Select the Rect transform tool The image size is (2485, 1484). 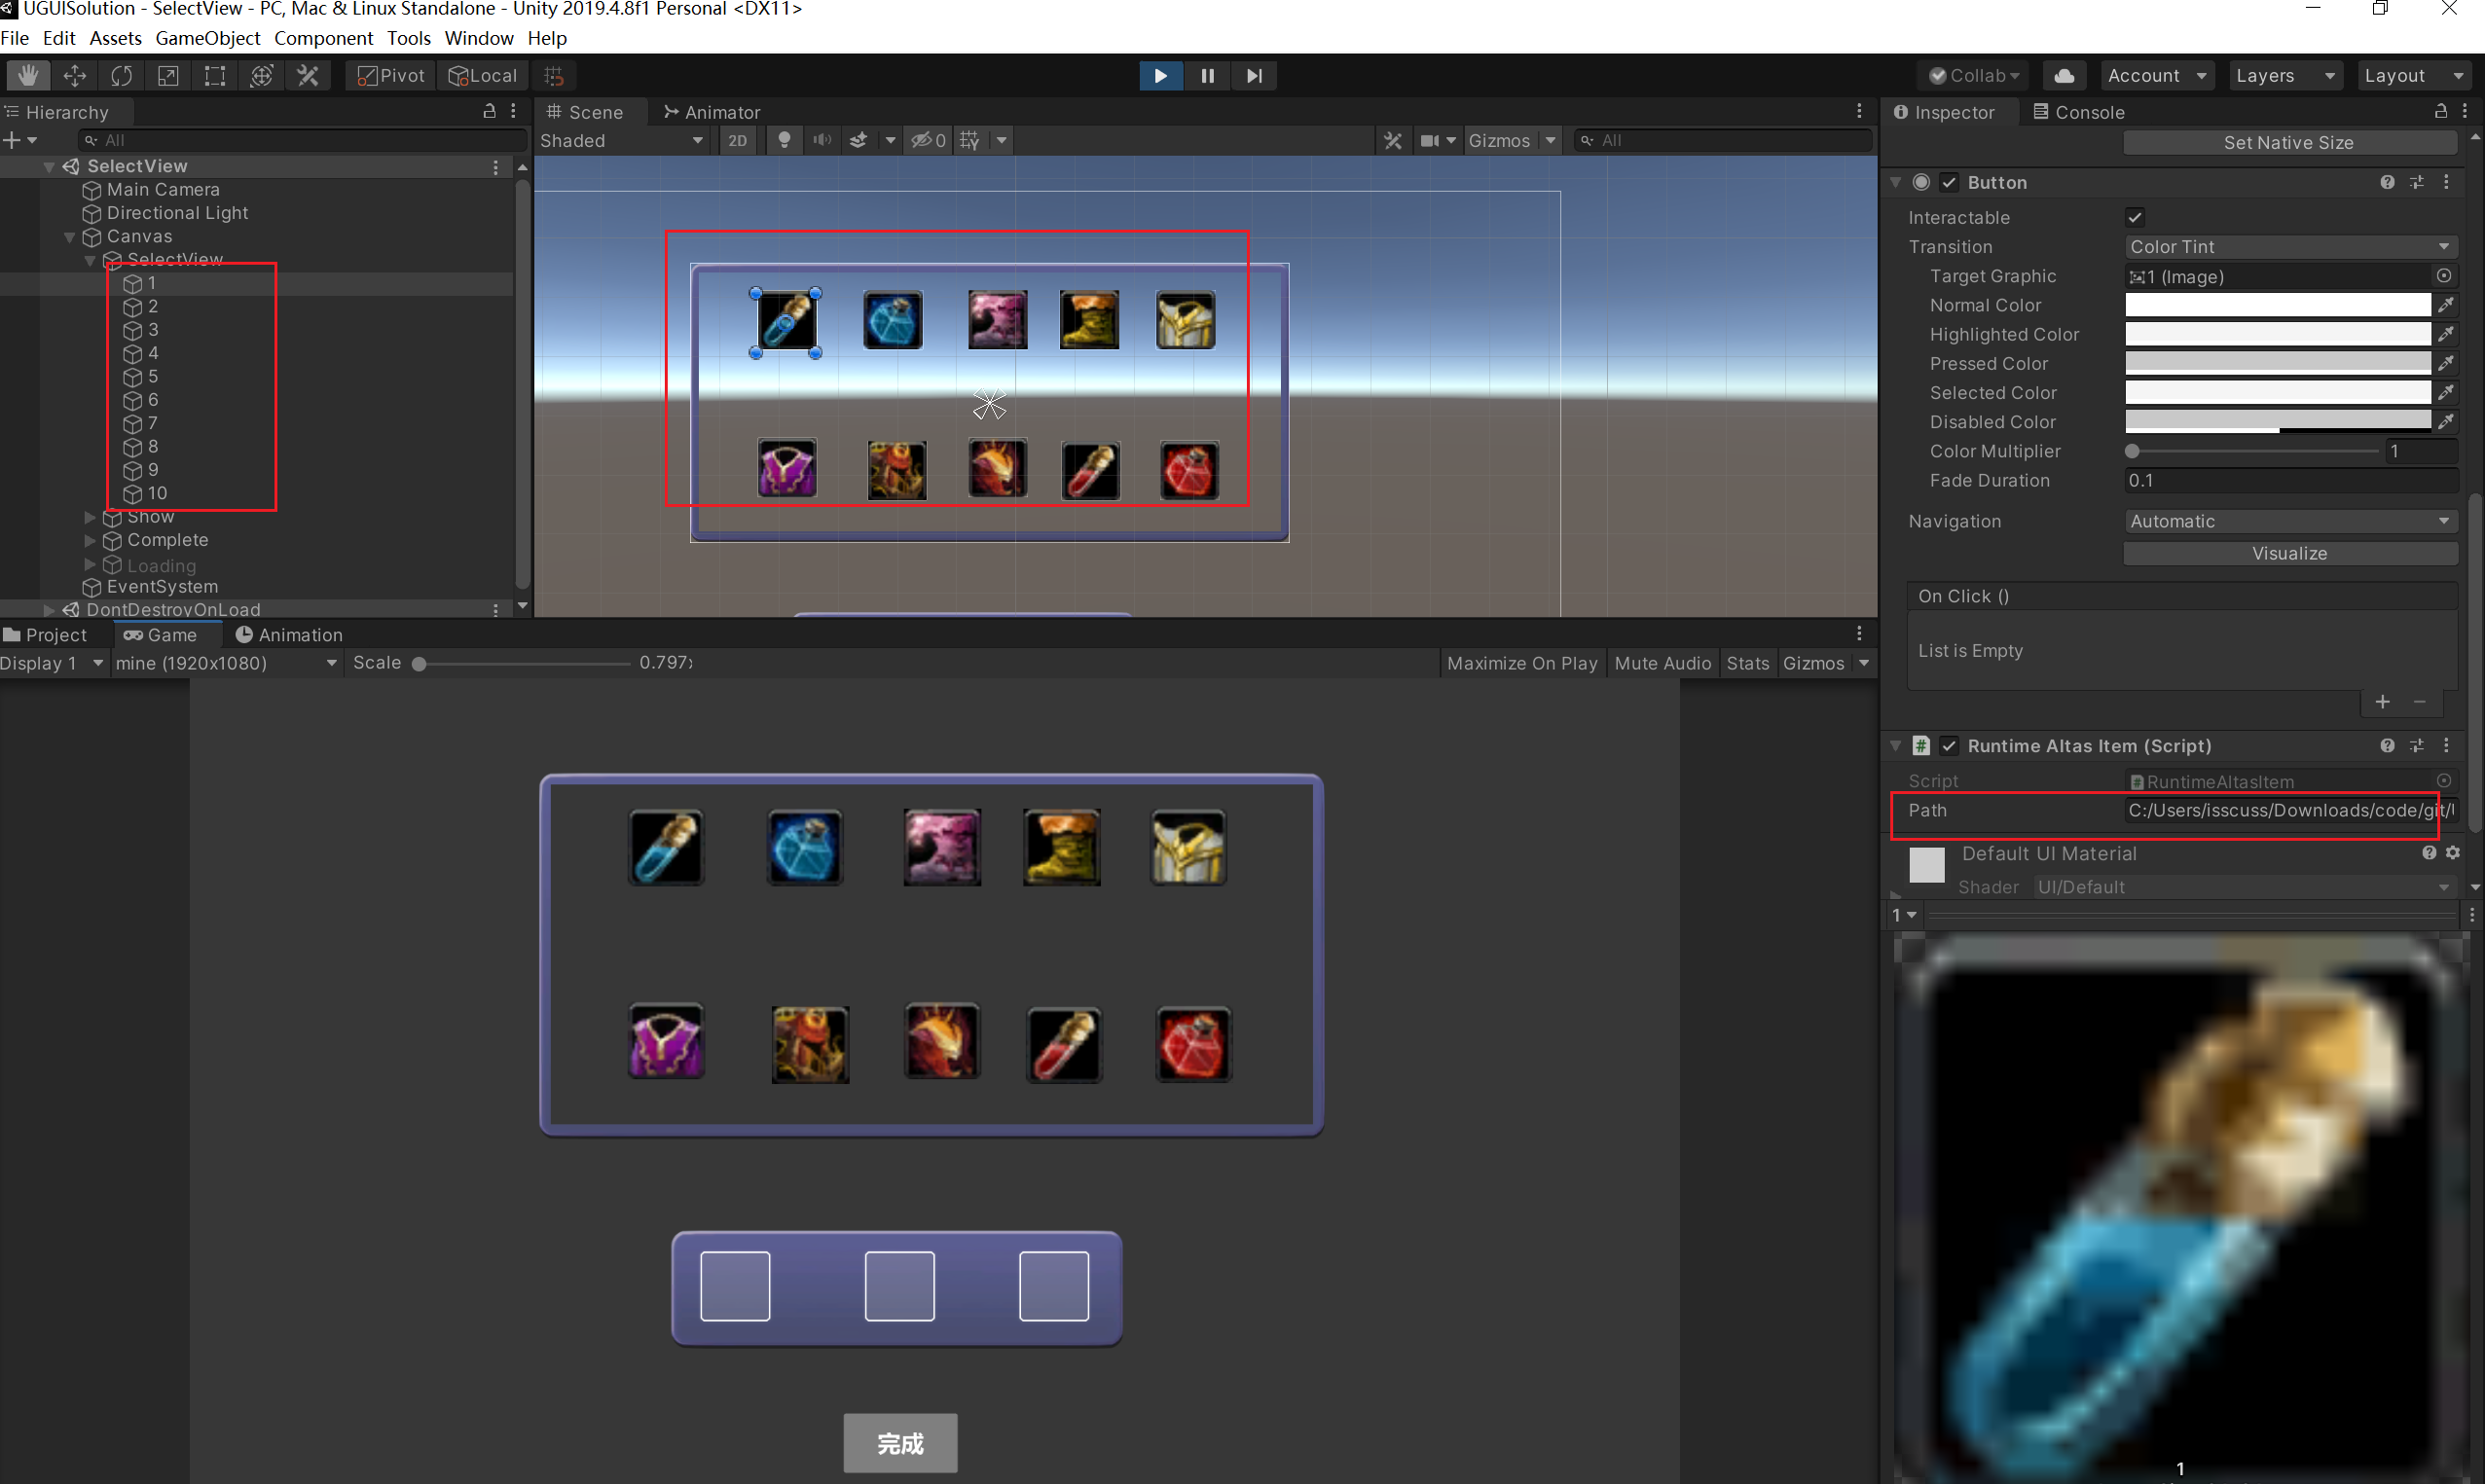click(215, 76)
